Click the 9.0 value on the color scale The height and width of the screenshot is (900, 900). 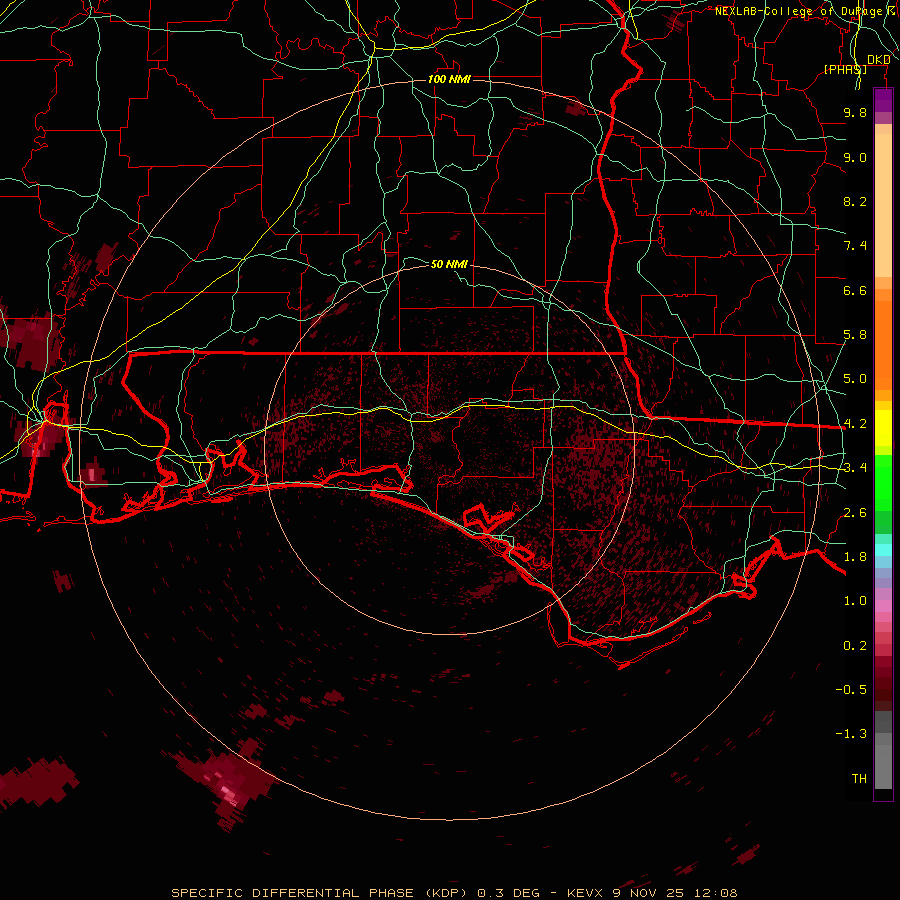pos(855,157)
